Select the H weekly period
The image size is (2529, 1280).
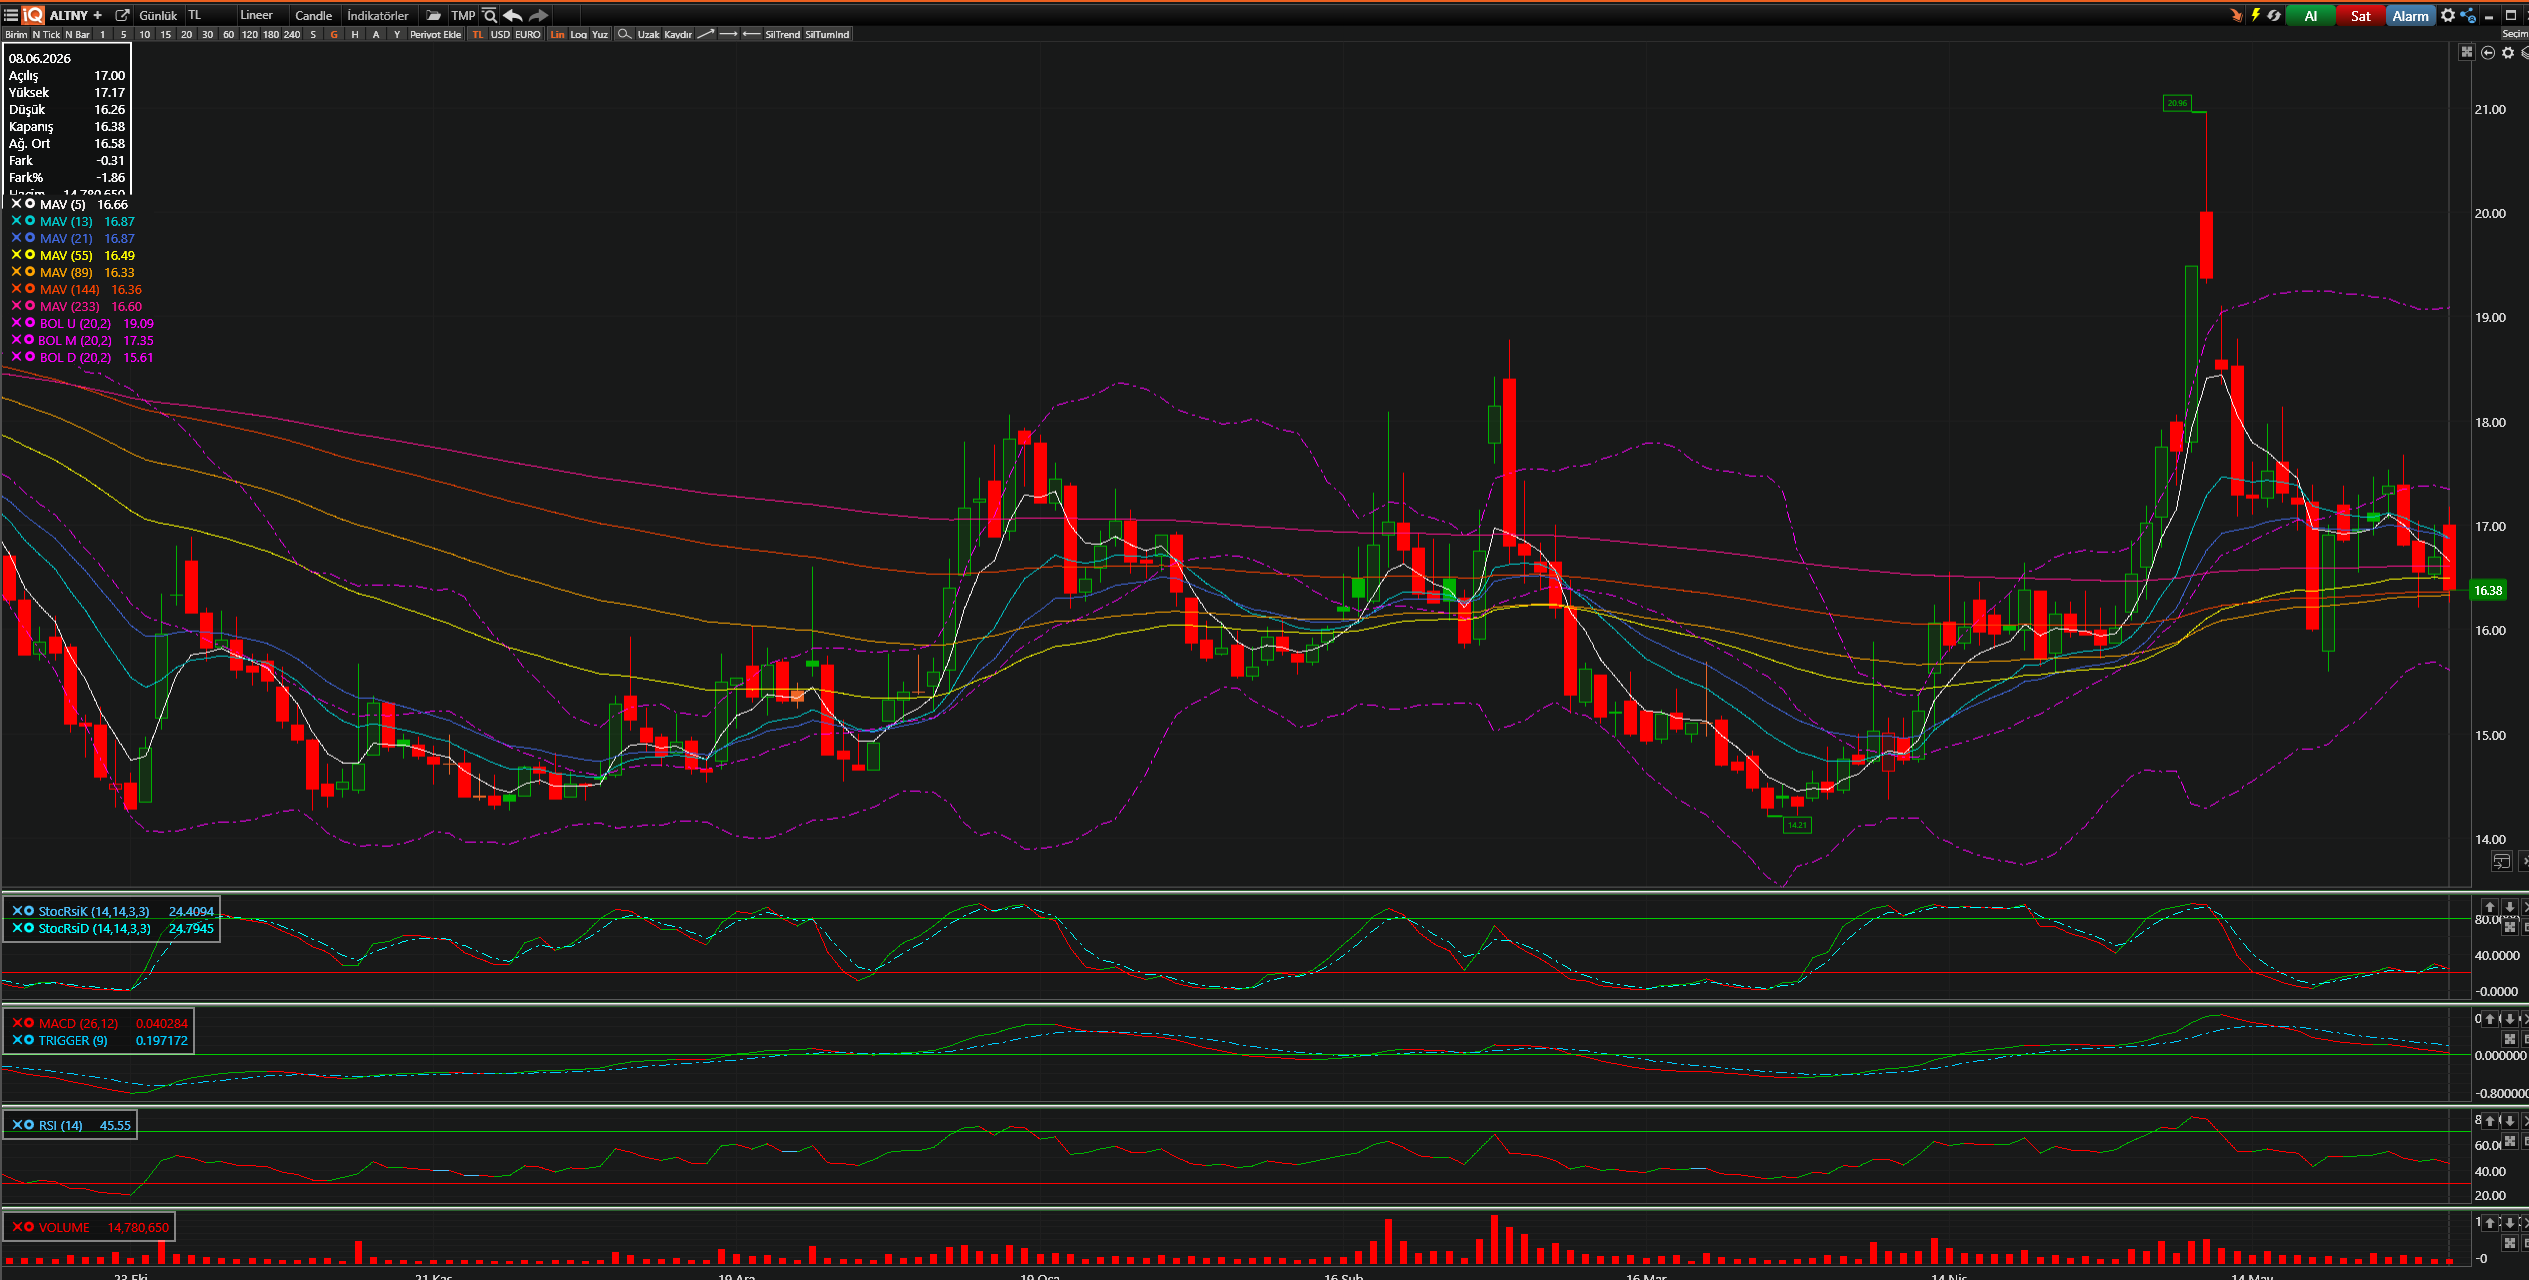tap(355, 34)
